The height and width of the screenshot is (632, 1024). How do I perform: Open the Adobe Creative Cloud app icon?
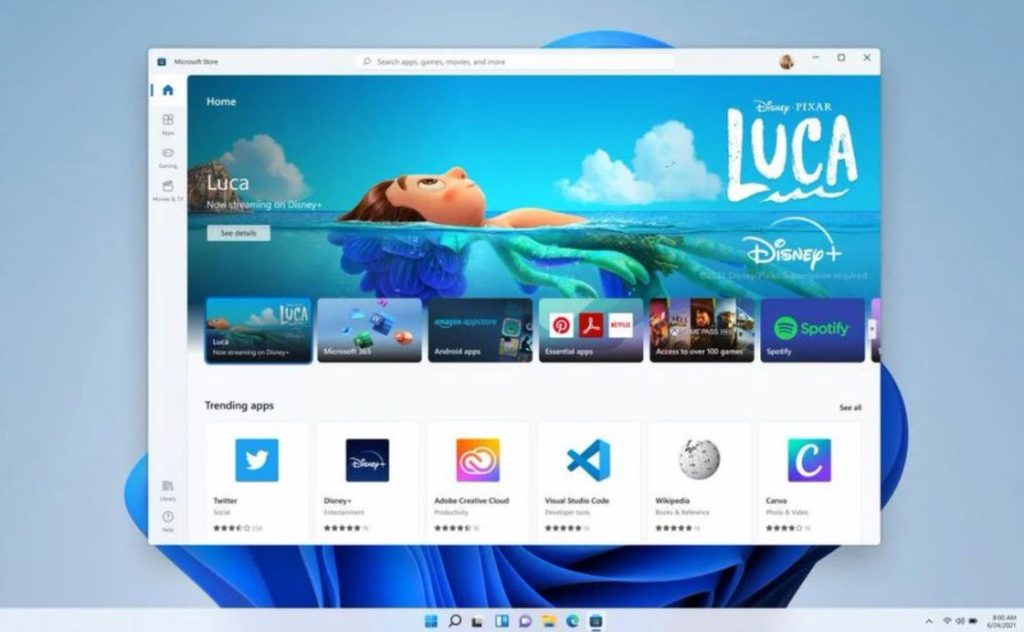tap(478, 460)
